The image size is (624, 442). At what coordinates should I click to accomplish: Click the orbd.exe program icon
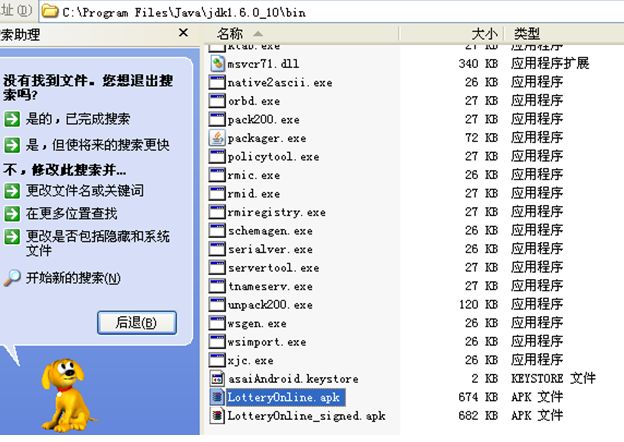pyautogui.click(x=217, y=101)
